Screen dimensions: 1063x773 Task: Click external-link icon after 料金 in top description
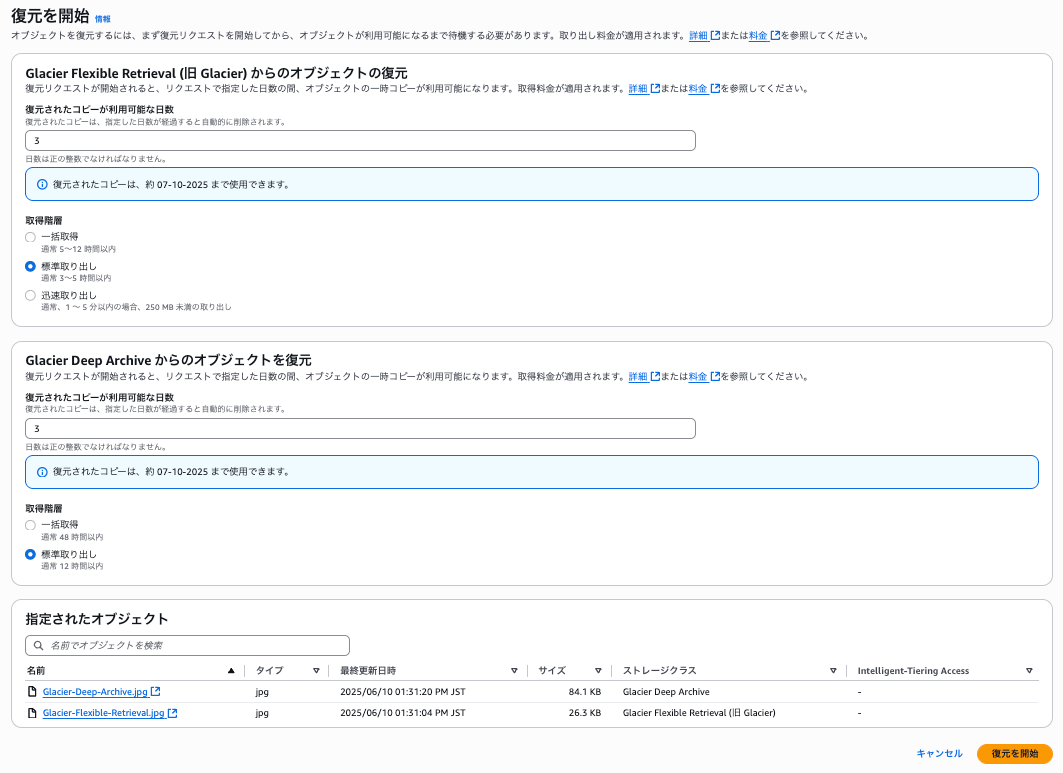775,35
